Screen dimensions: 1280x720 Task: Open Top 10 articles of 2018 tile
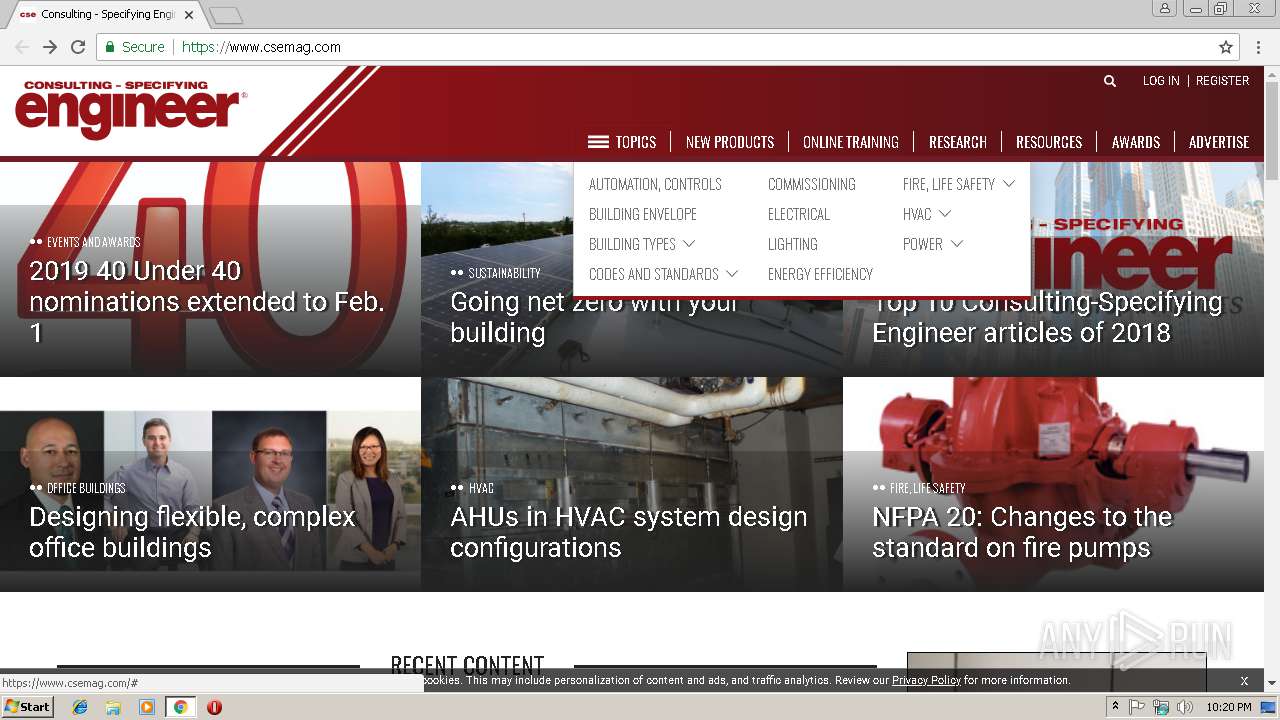[1047, 317]
